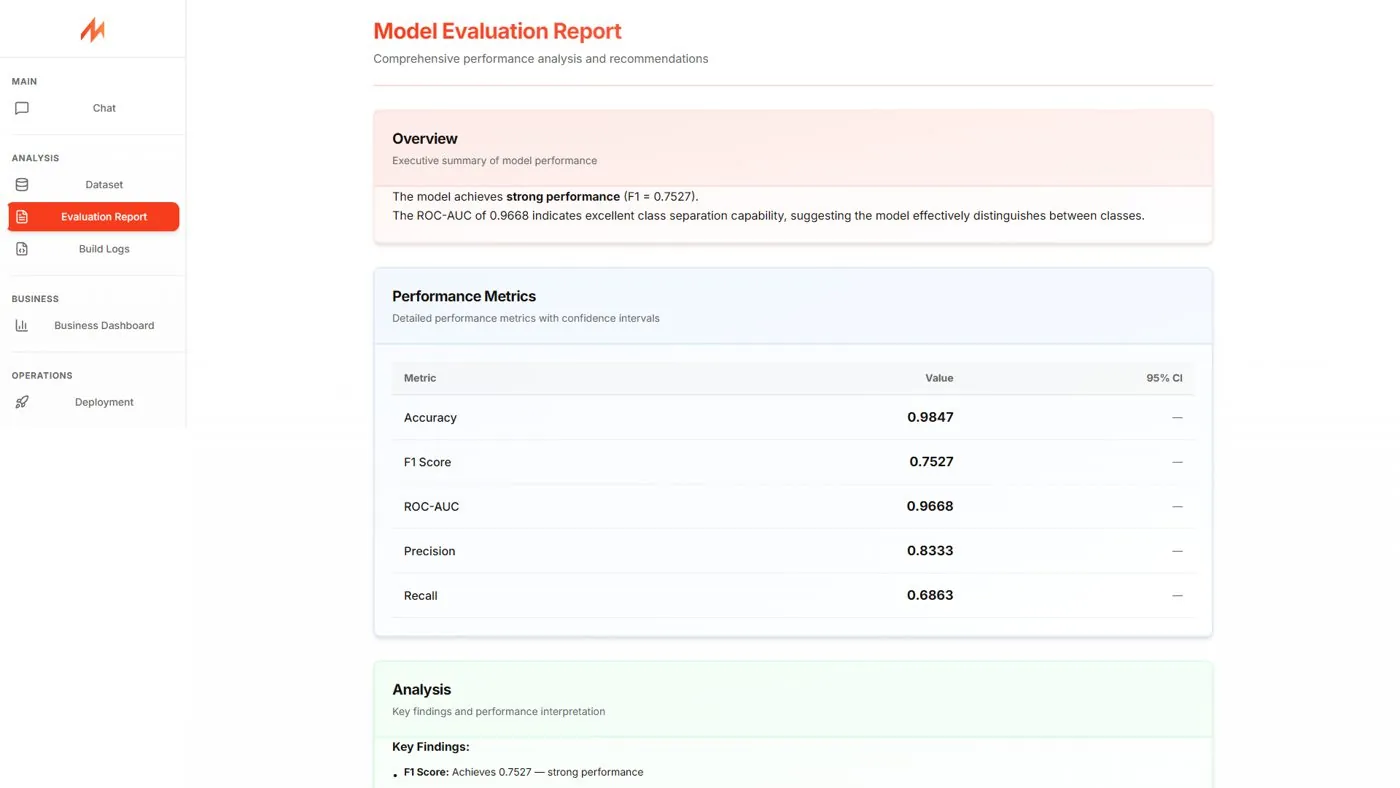Viewport: 1400px width, 788px height.
Task: Click the Chat speech bubble icon
Action: [22, 108]
